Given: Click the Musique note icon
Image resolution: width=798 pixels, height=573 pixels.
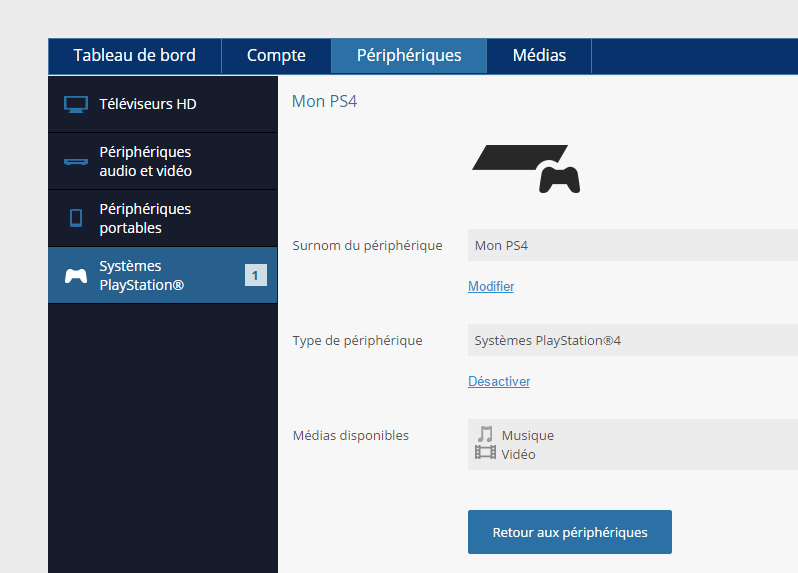Looking at the screenshot, I should [485, 434].
